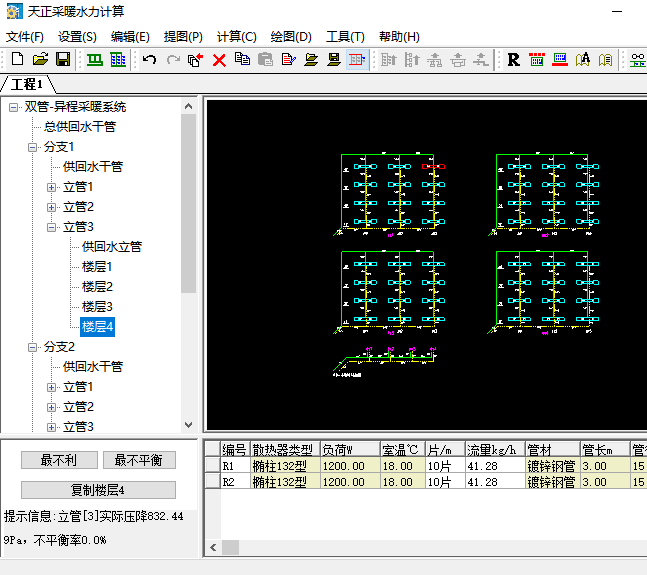
Task: Switch to the 工程1 tab
Action: coord(27,83)
